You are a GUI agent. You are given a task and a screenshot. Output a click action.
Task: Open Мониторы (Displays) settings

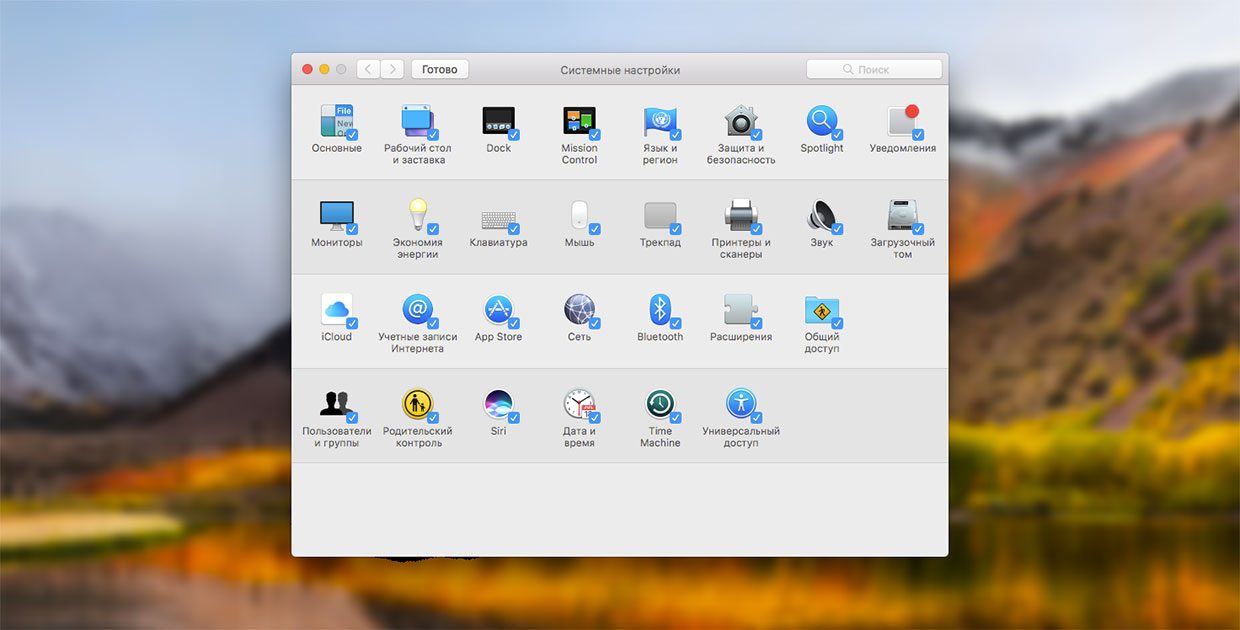pyautogui.click(x=337, y=214)
